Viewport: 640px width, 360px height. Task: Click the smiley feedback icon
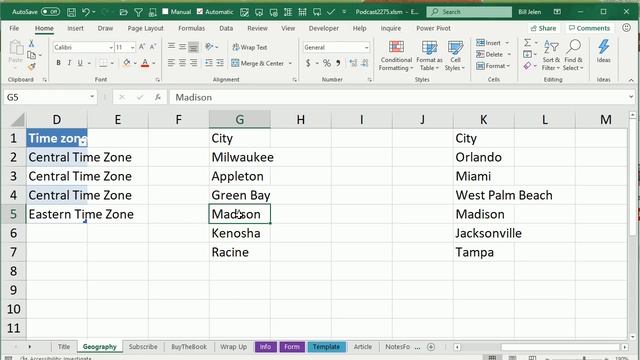tap(627, 28)
